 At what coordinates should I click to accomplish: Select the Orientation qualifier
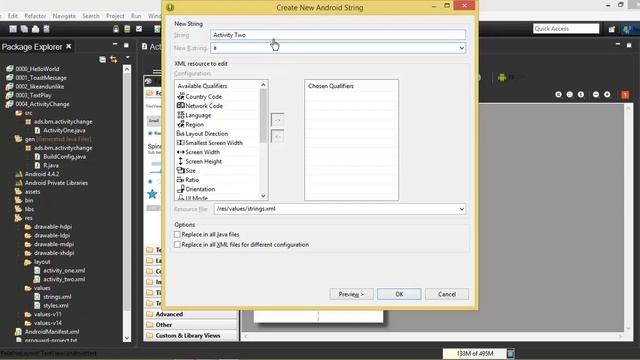[196, 189]
